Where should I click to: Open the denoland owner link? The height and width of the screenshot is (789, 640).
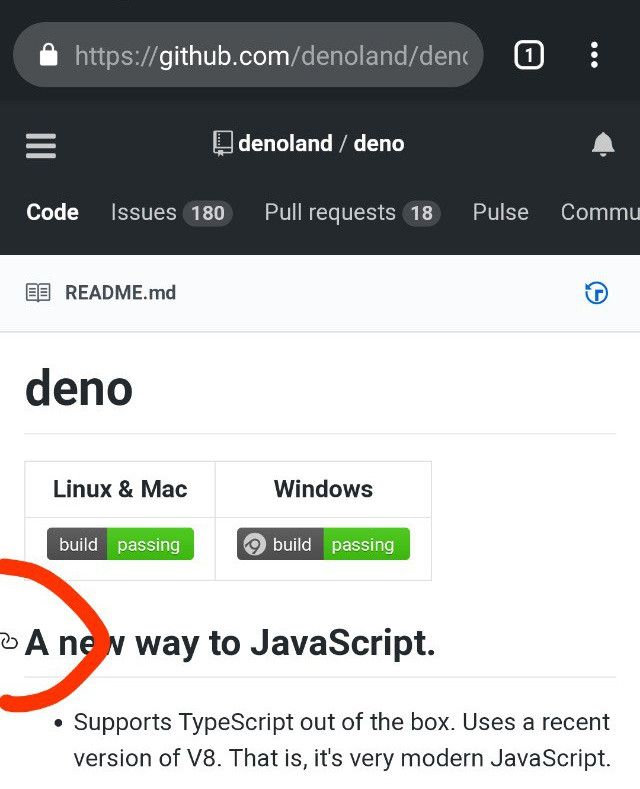[x=285, y=144]
